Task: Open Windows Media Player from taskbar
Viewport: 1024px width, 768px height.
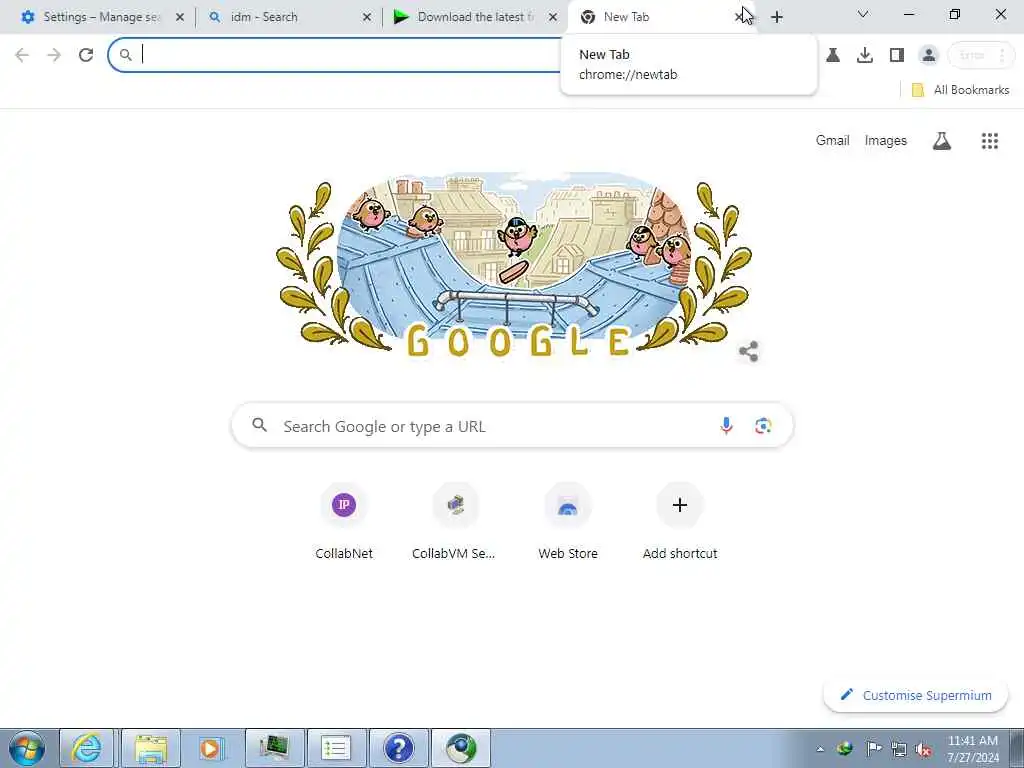Action: 210,748
